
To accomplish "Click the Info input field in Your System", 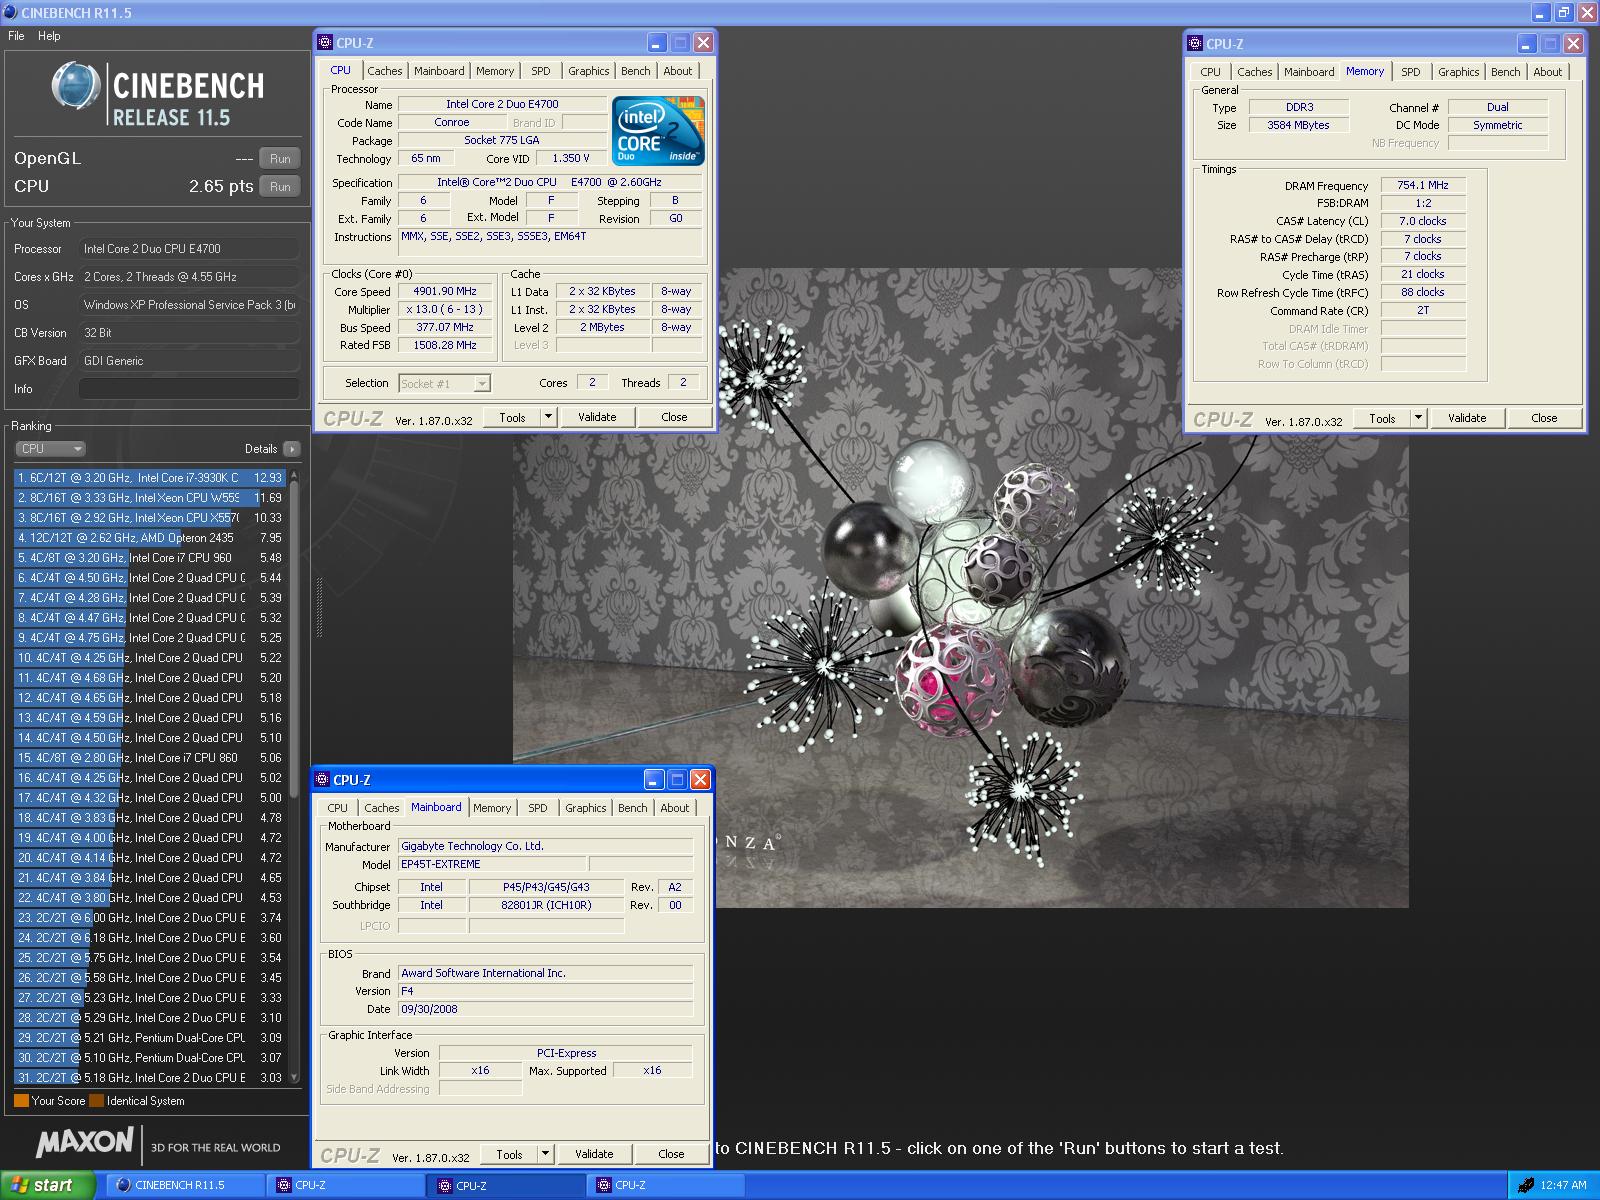I will coord(189,389).
